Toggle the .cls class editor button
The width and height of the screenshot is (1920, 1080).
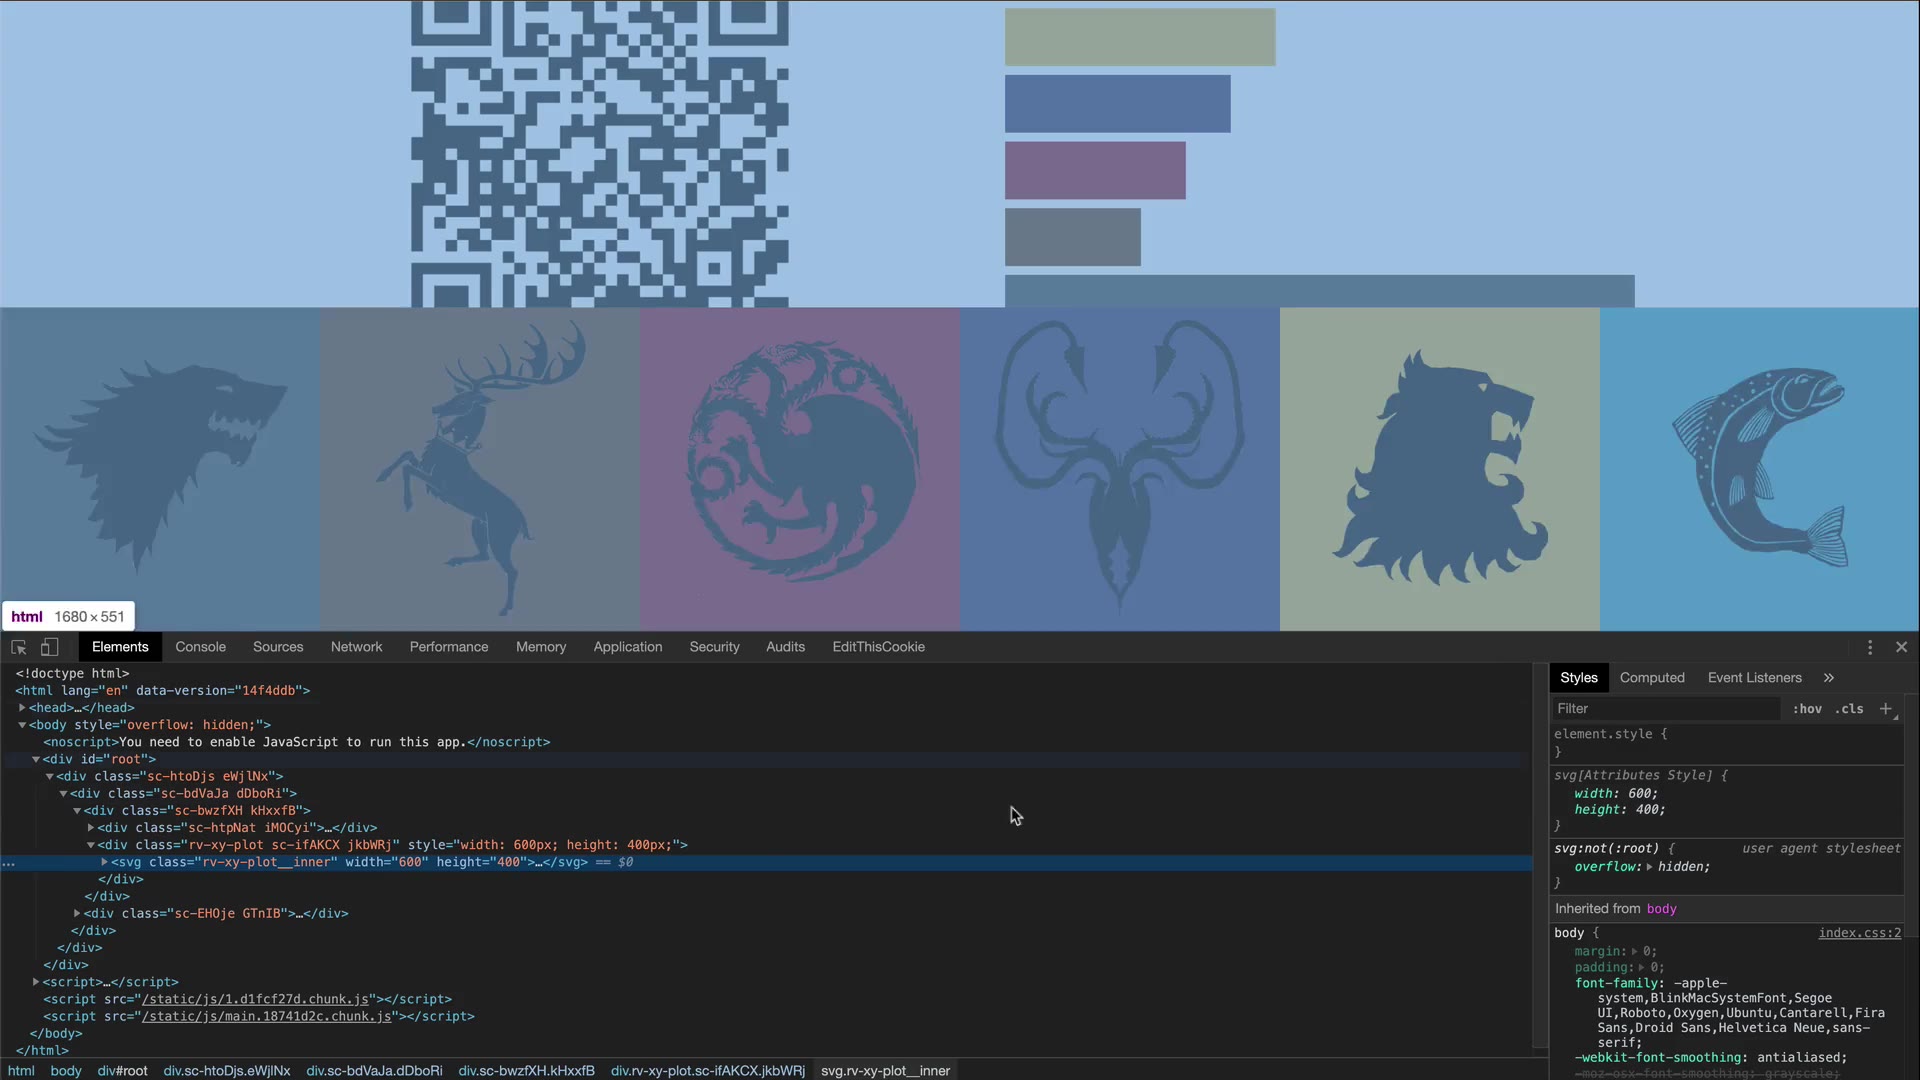[1849, 708]
